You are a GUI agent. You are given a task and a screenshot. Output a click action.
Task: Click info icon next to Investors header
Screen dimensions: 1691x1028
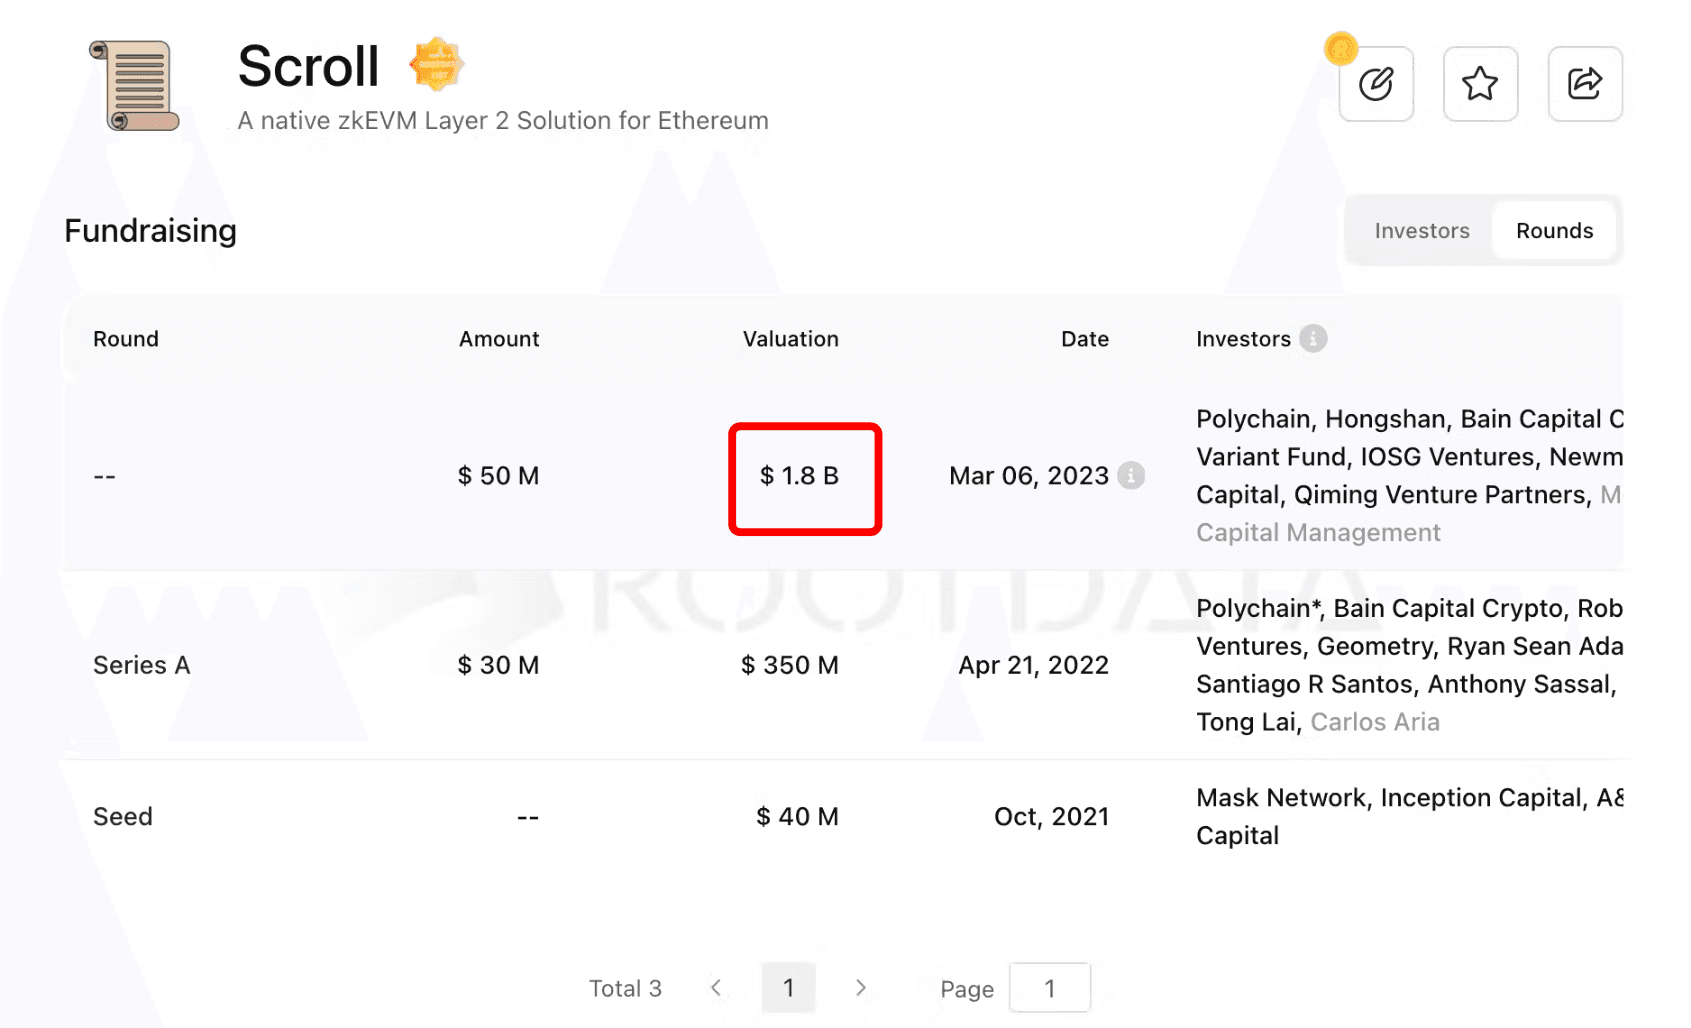point(1313,339)
